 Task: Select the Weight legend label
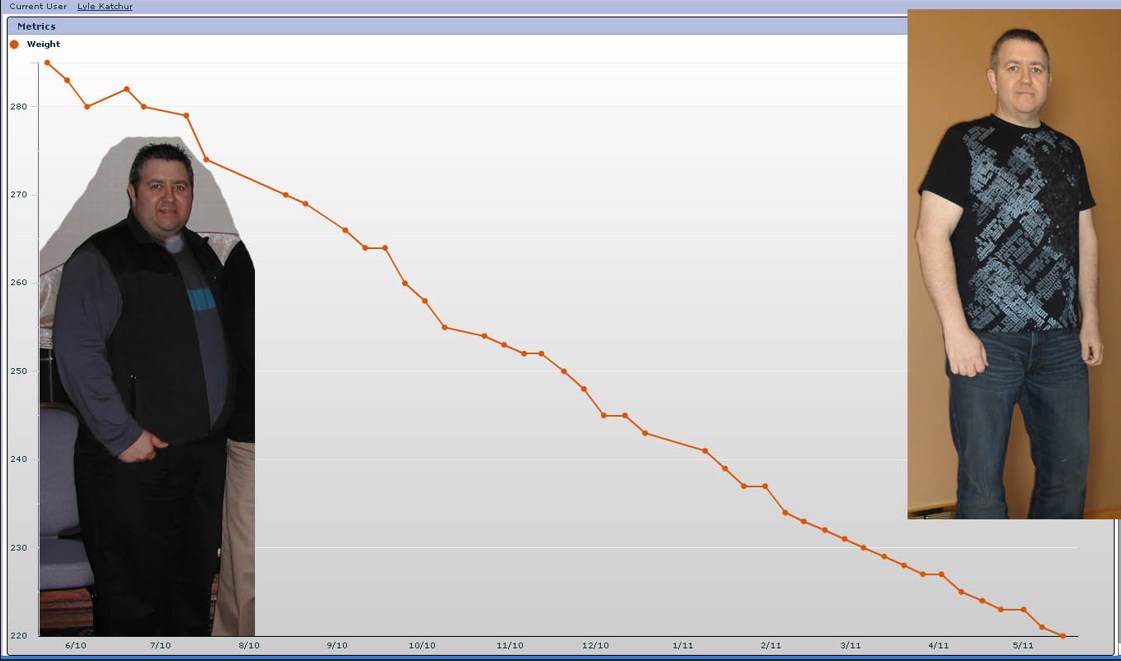[43, 44]
